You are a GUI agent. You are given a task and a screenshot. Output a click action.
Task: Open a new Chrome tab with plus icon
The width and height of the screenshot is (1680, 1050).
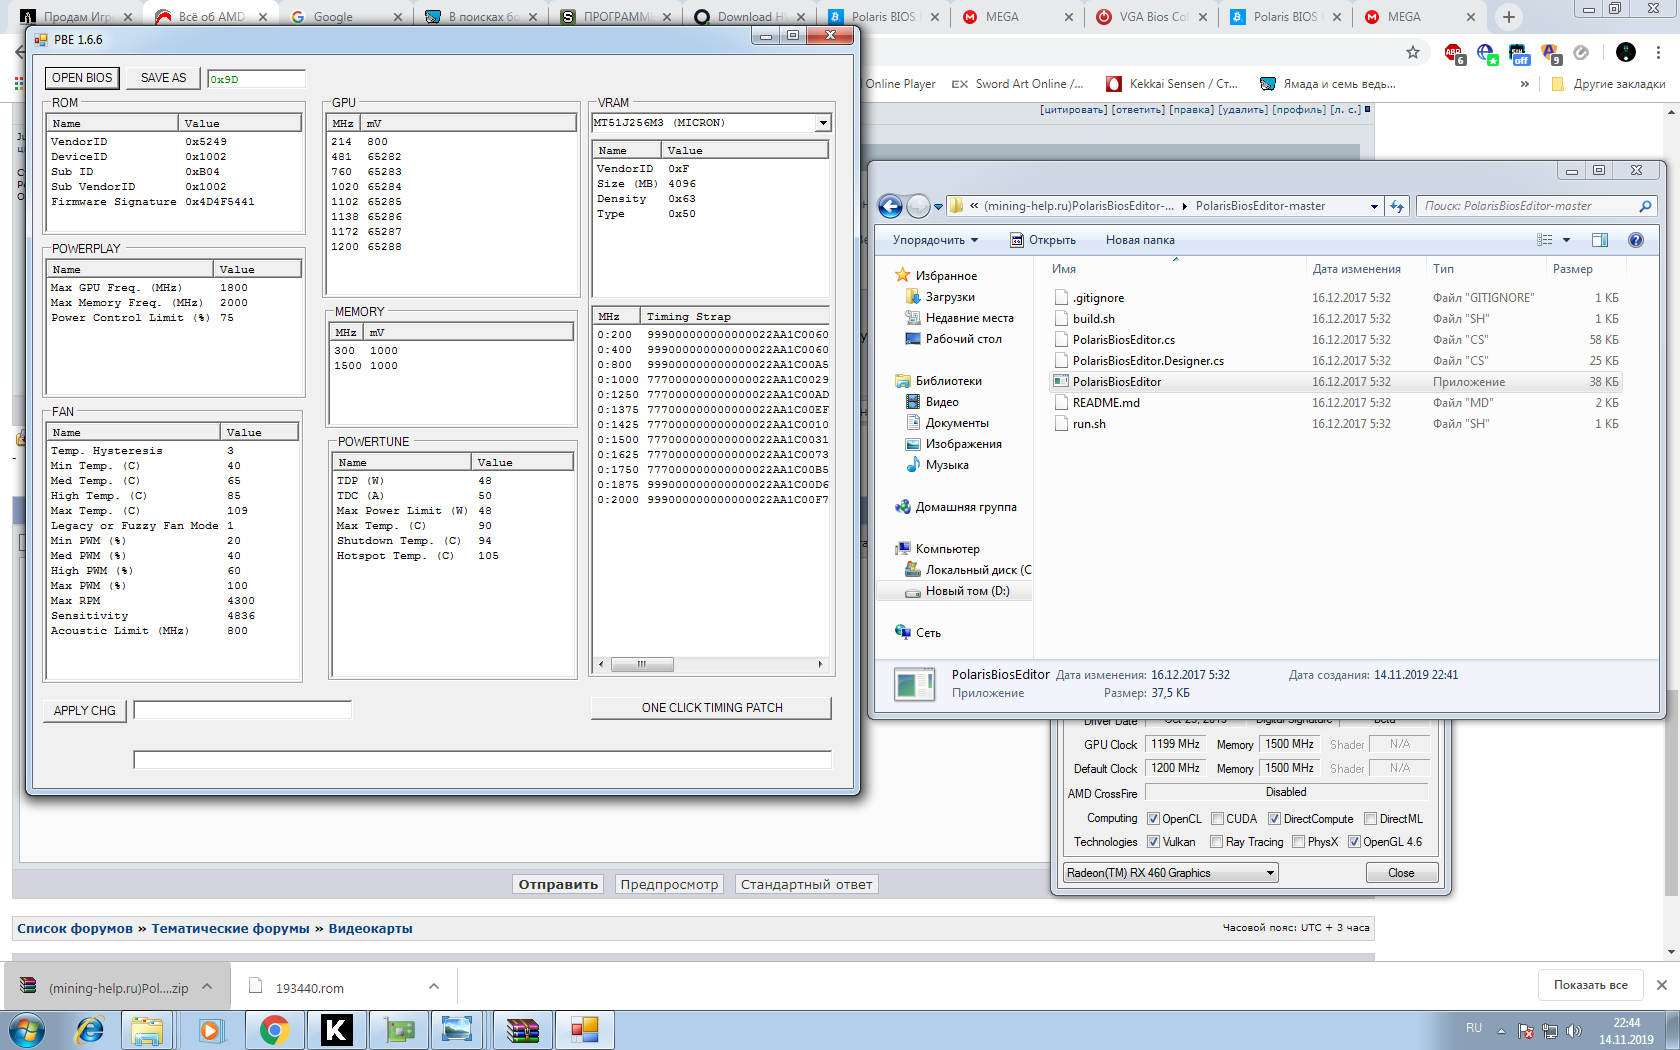point(1509,17)
